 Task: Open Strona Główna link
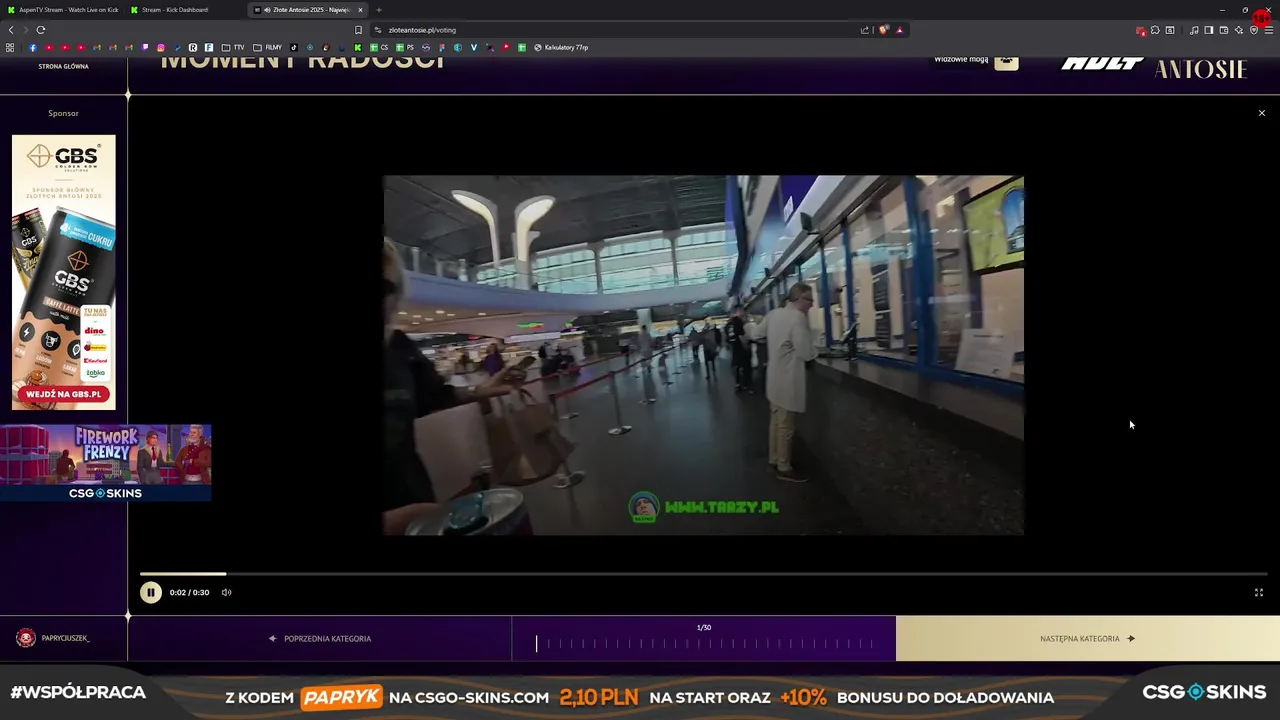pos(63,66)
